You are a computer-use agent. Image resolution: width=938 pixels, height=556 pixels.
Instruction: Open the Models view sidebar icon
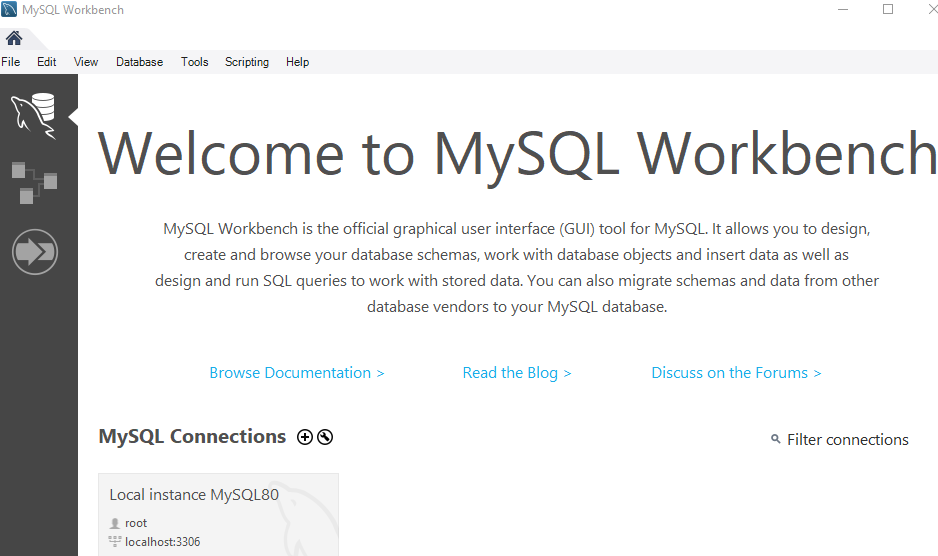(34, 182)
